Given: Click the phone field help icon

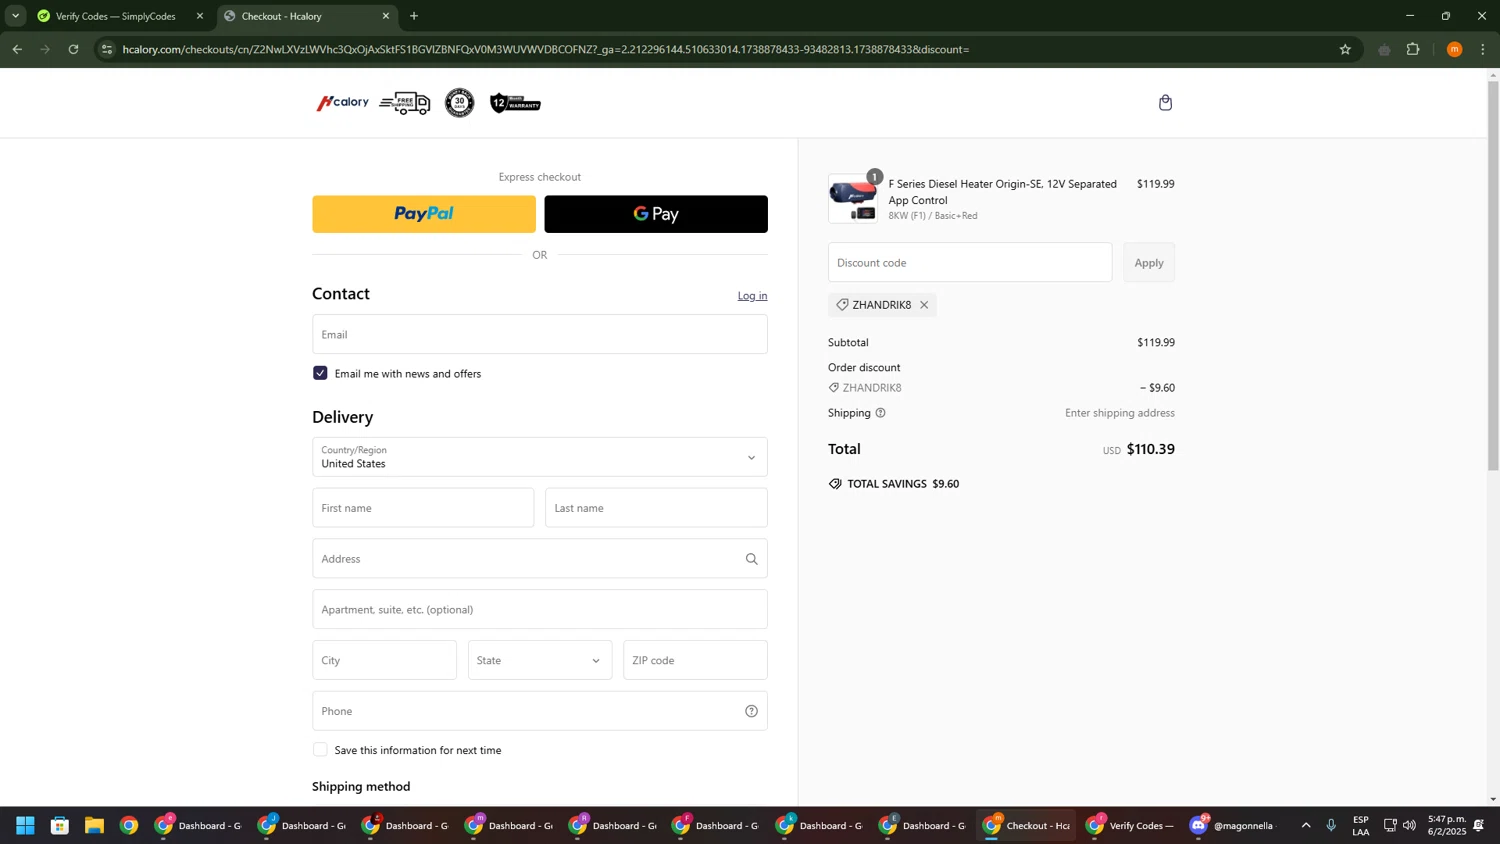Looking at the screenshot, I should [x=751, y=711].
